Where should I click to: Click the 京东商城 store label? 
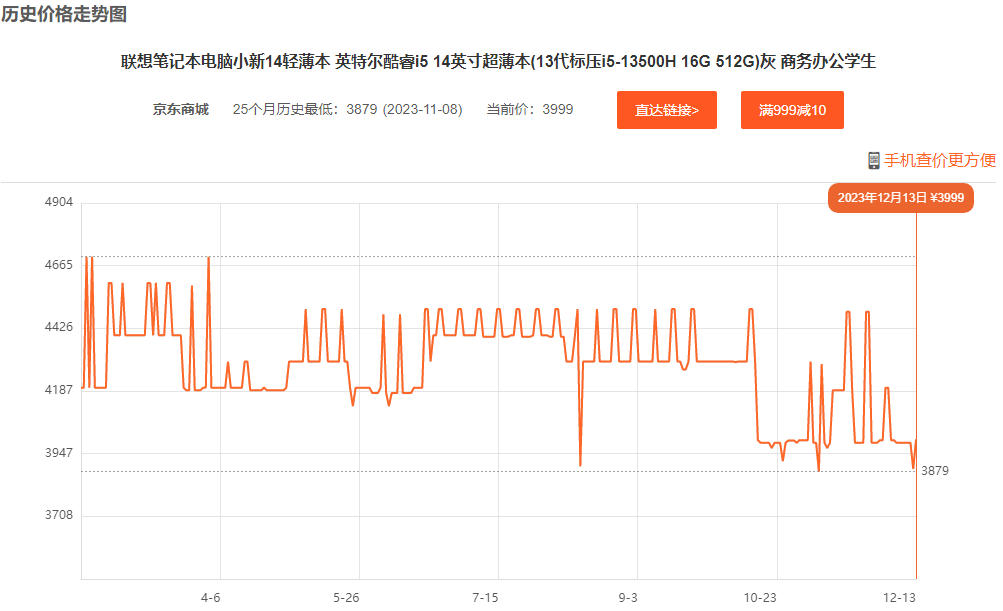(x=180, y=109)
